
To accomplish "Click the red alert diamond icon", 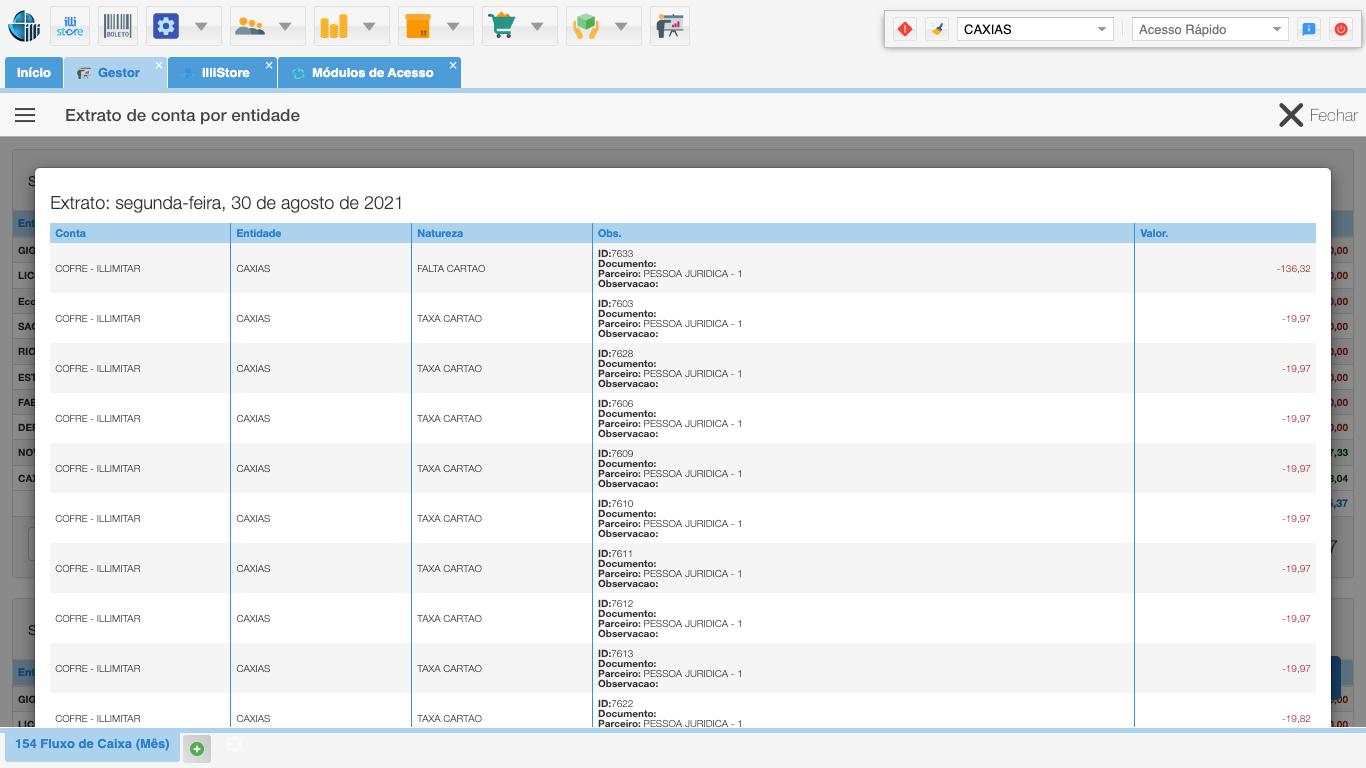I will click(x=905, y=29).
